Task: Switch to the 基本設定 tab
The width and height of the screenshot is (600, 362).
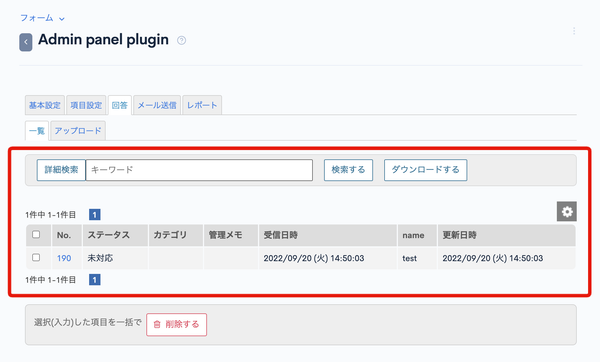Action: (45, 105)
